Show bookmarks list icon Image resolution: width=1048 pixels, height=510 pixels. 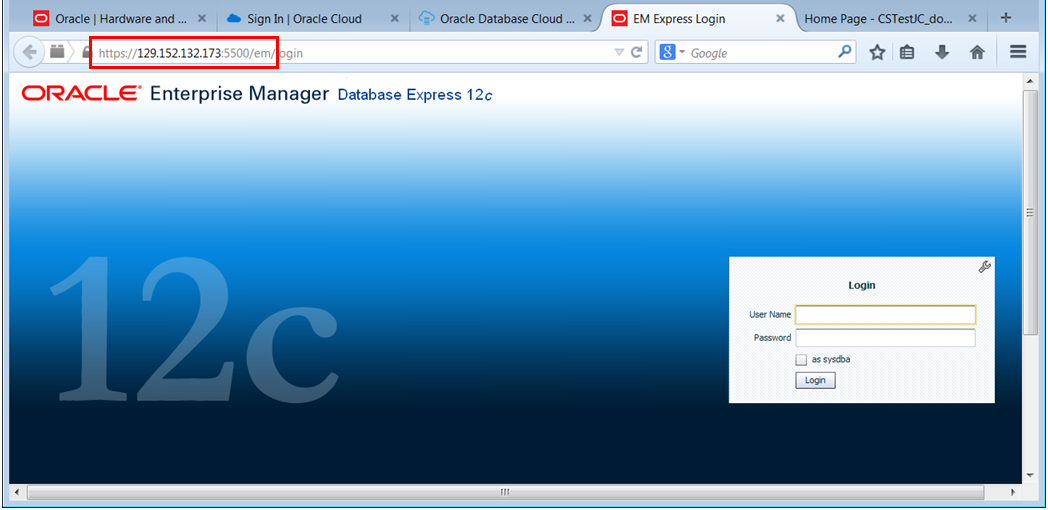click(x=907, y=52)
